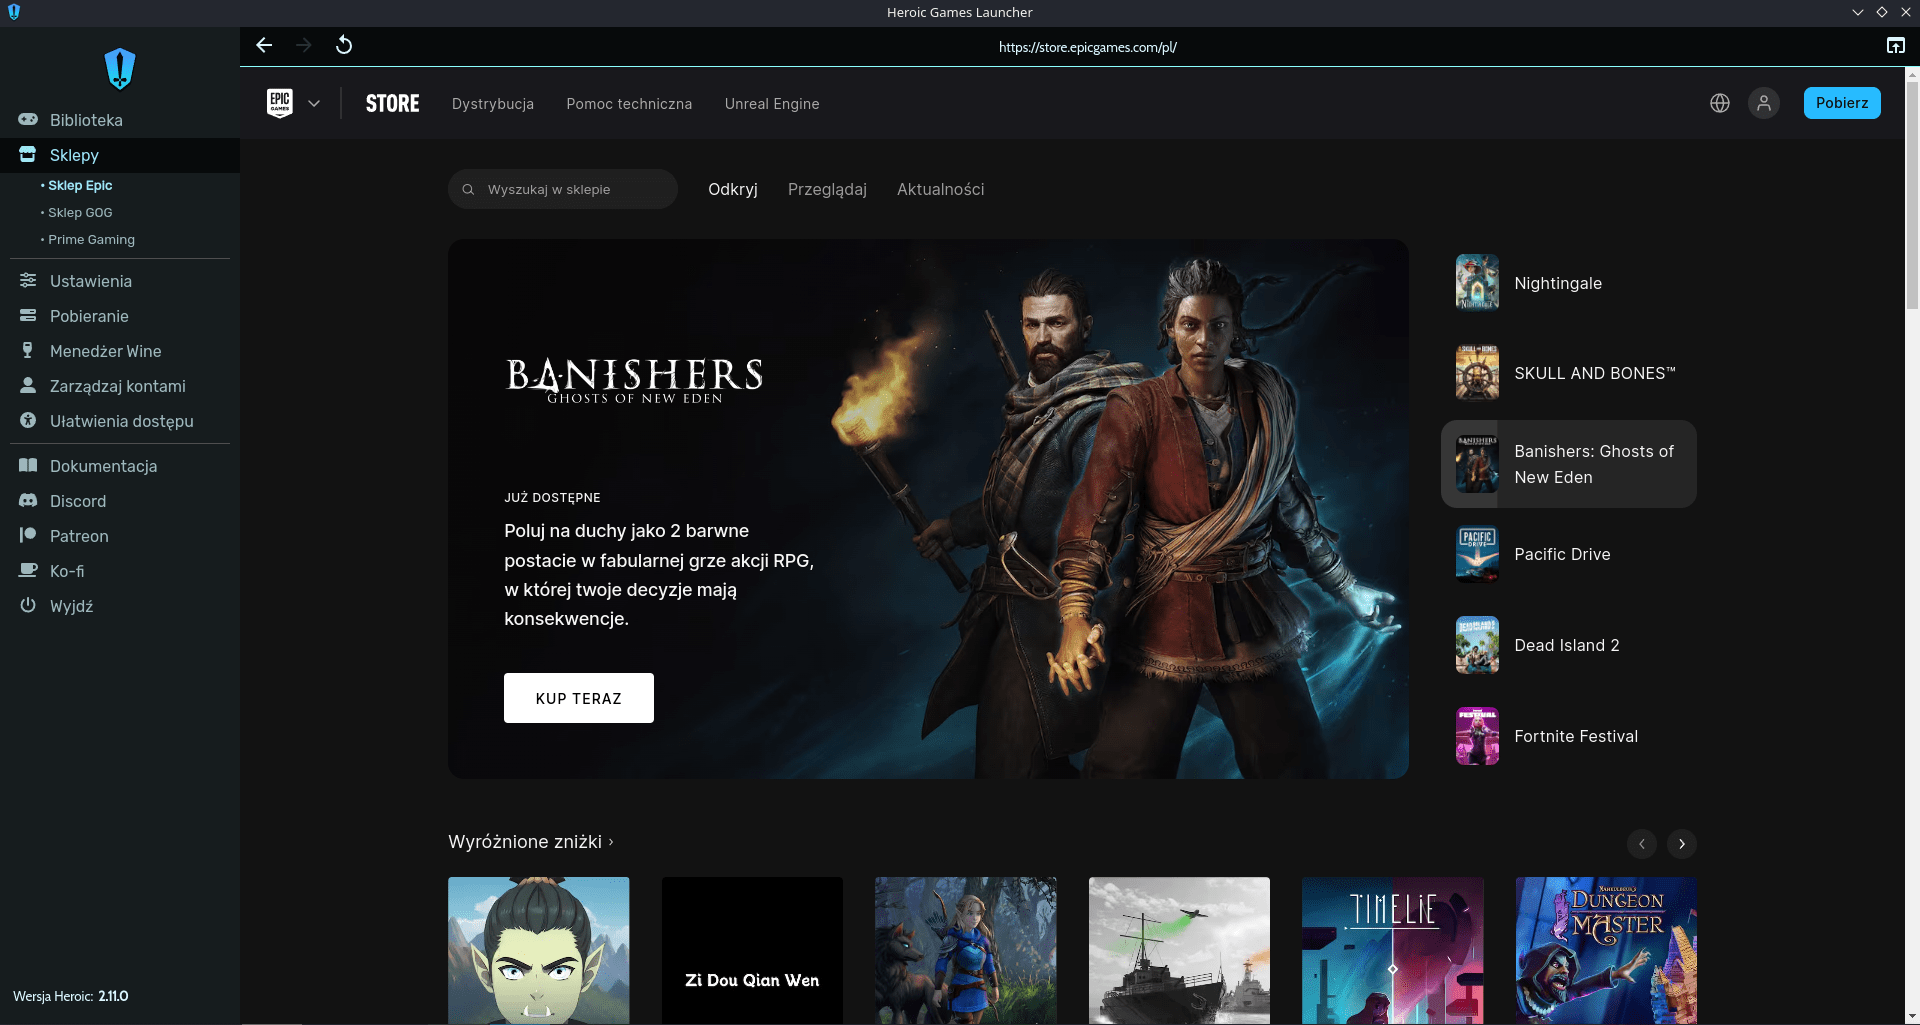The image size is (1920, 1025).
Task: Go back with the left arrow
Action: tap(264, 45)
